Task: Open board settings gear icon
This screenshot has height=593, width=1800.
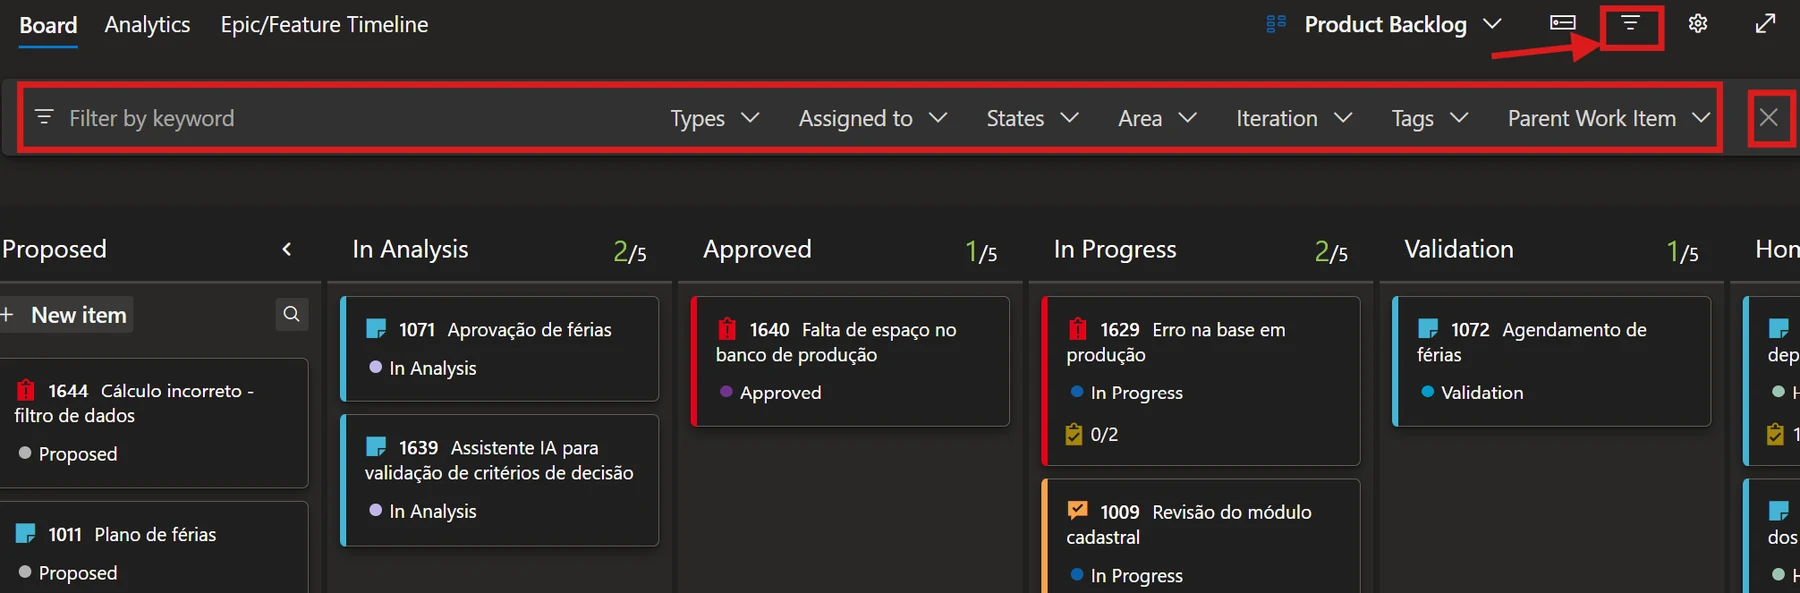Action: tap(1698, 24)
